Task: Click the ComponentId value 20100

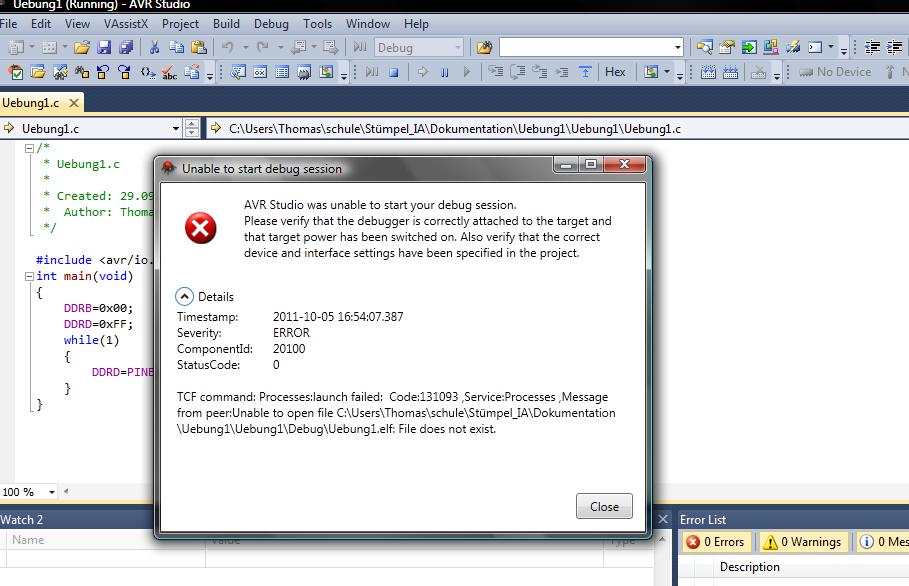Action: (x=289, y=349)
